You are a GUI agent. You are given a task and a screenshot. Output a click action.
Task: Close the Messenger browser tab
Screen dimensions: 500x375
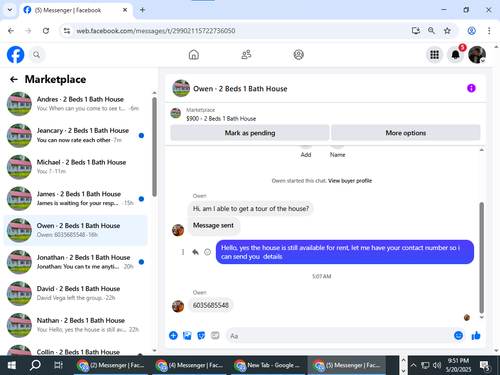[x=125, y=10]
